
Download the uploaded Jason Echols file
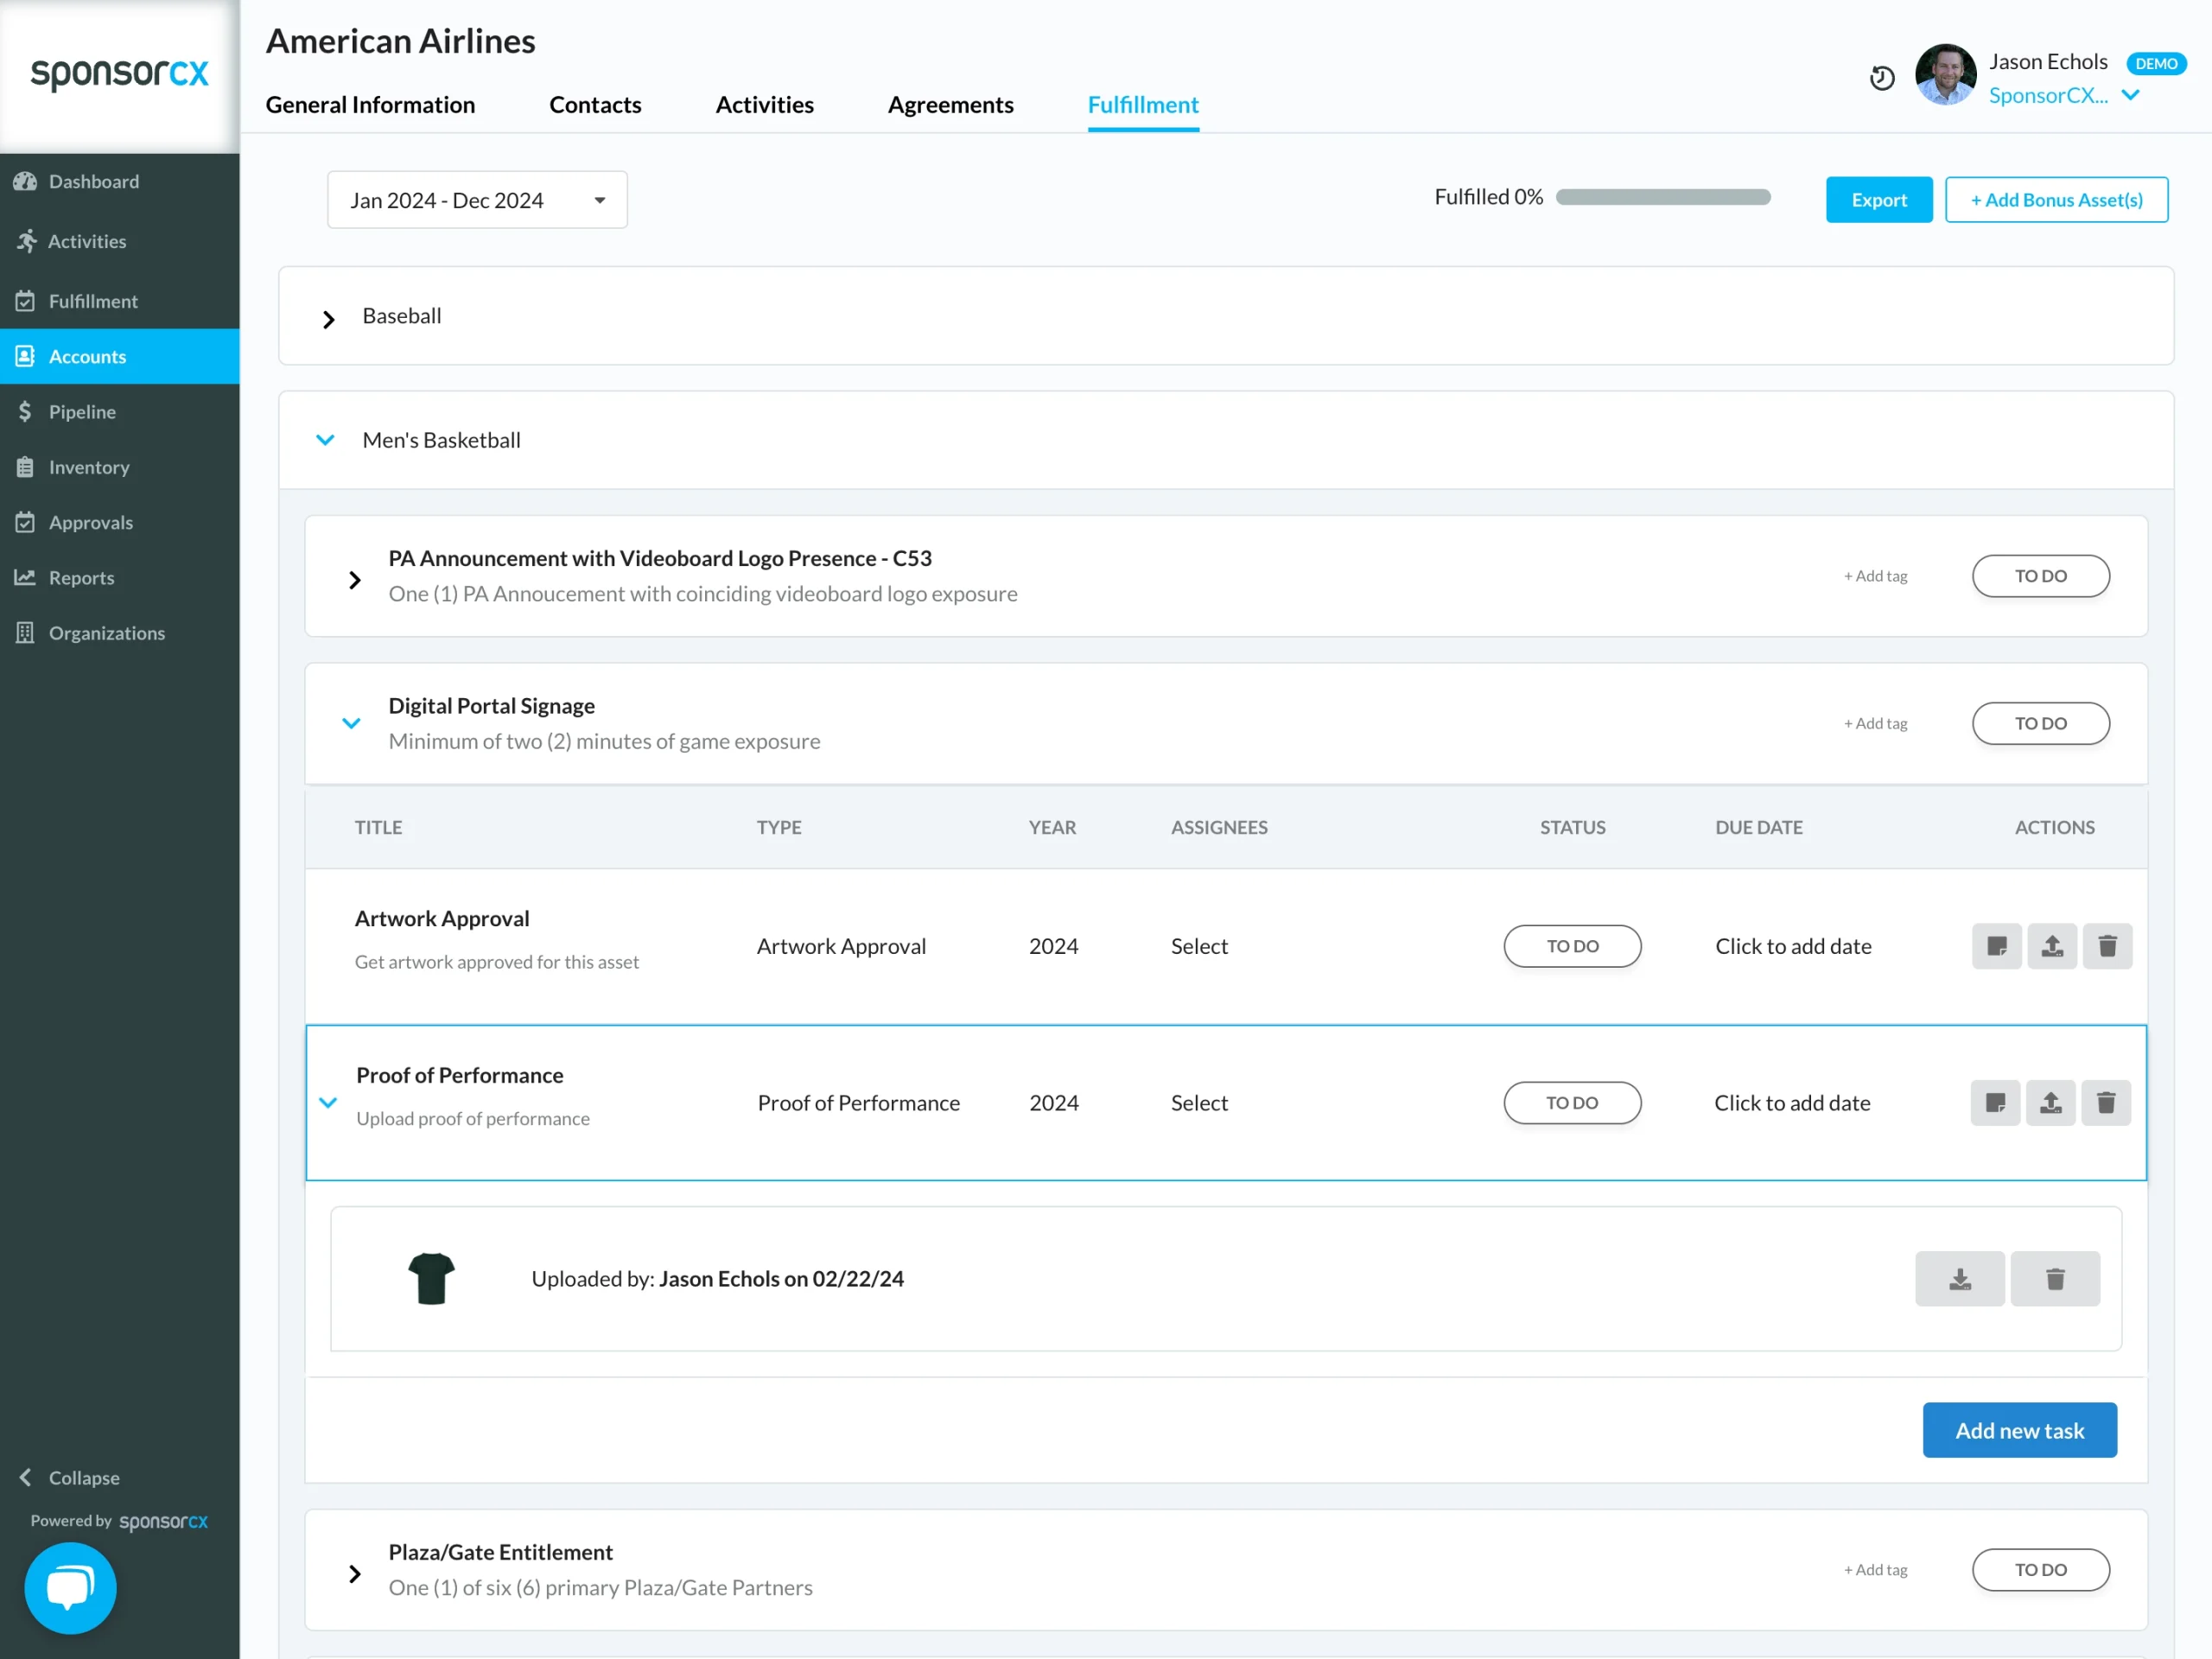[1960, 1279]
